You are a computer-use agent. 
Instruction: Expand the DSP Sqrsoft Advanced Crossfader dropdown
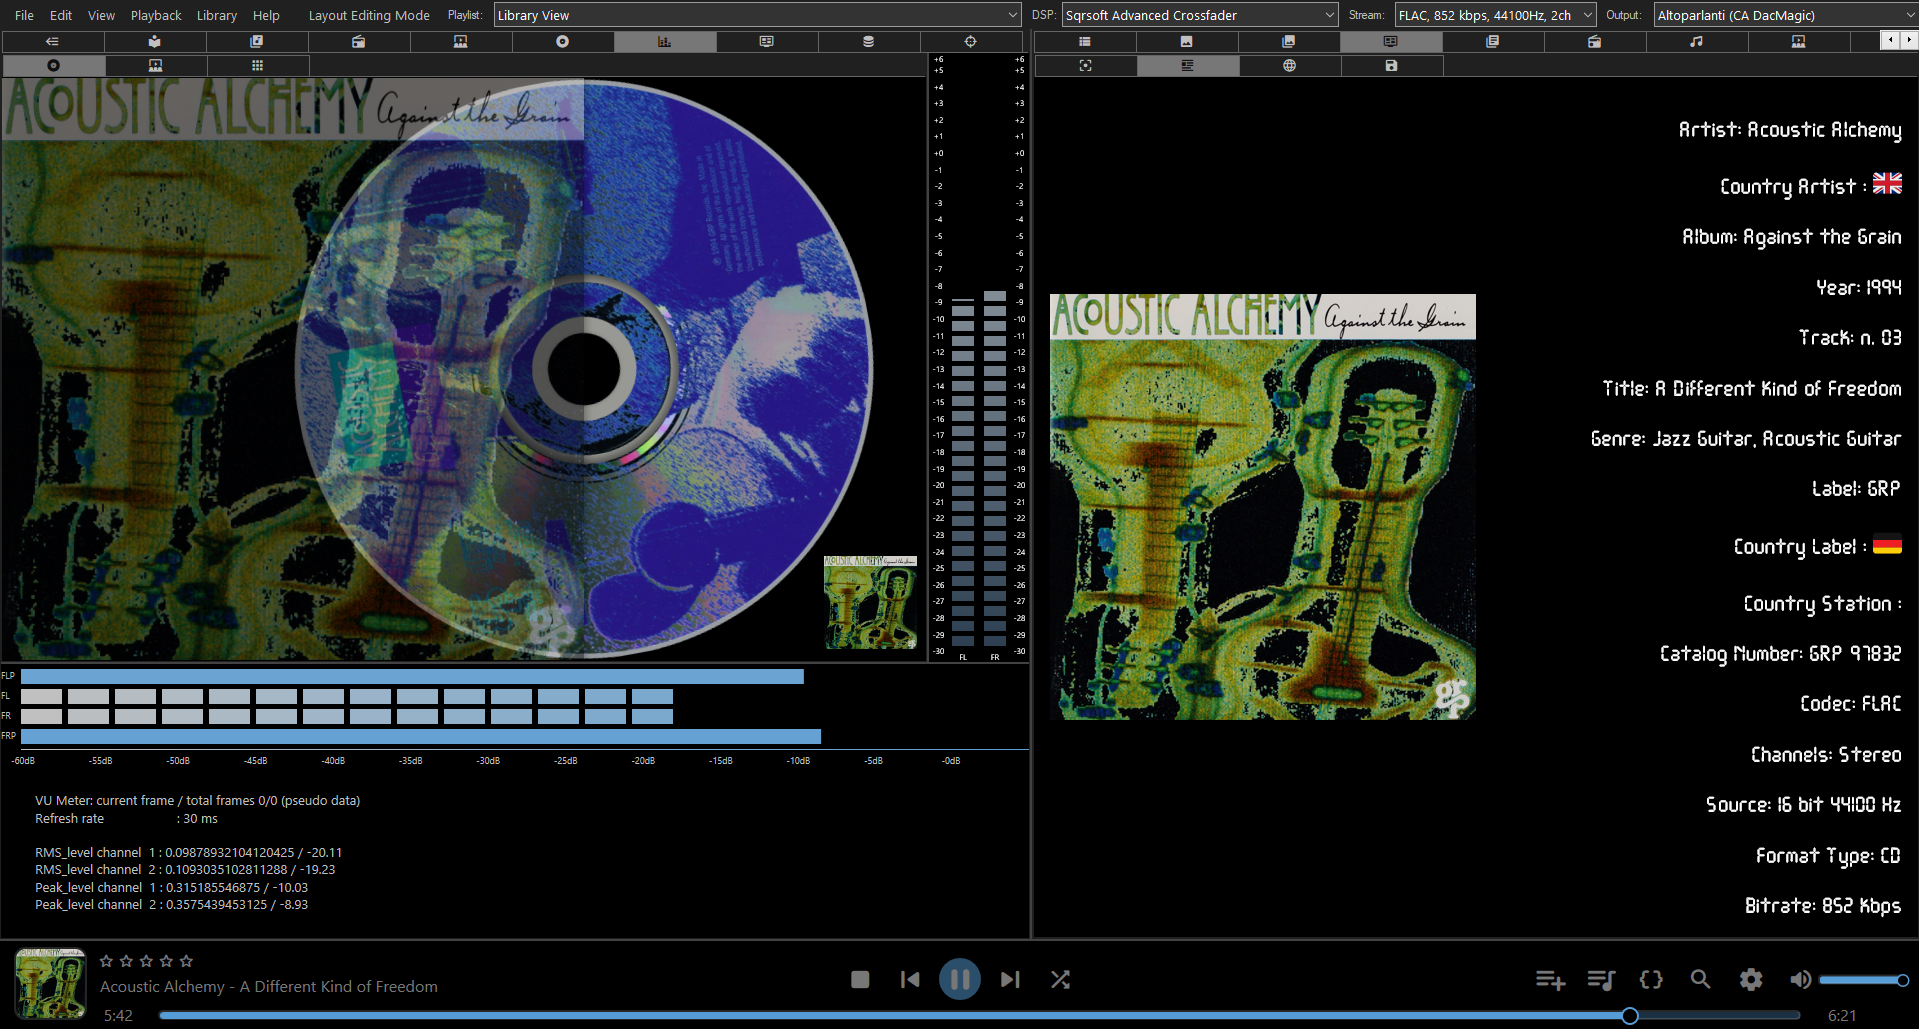1200,15
